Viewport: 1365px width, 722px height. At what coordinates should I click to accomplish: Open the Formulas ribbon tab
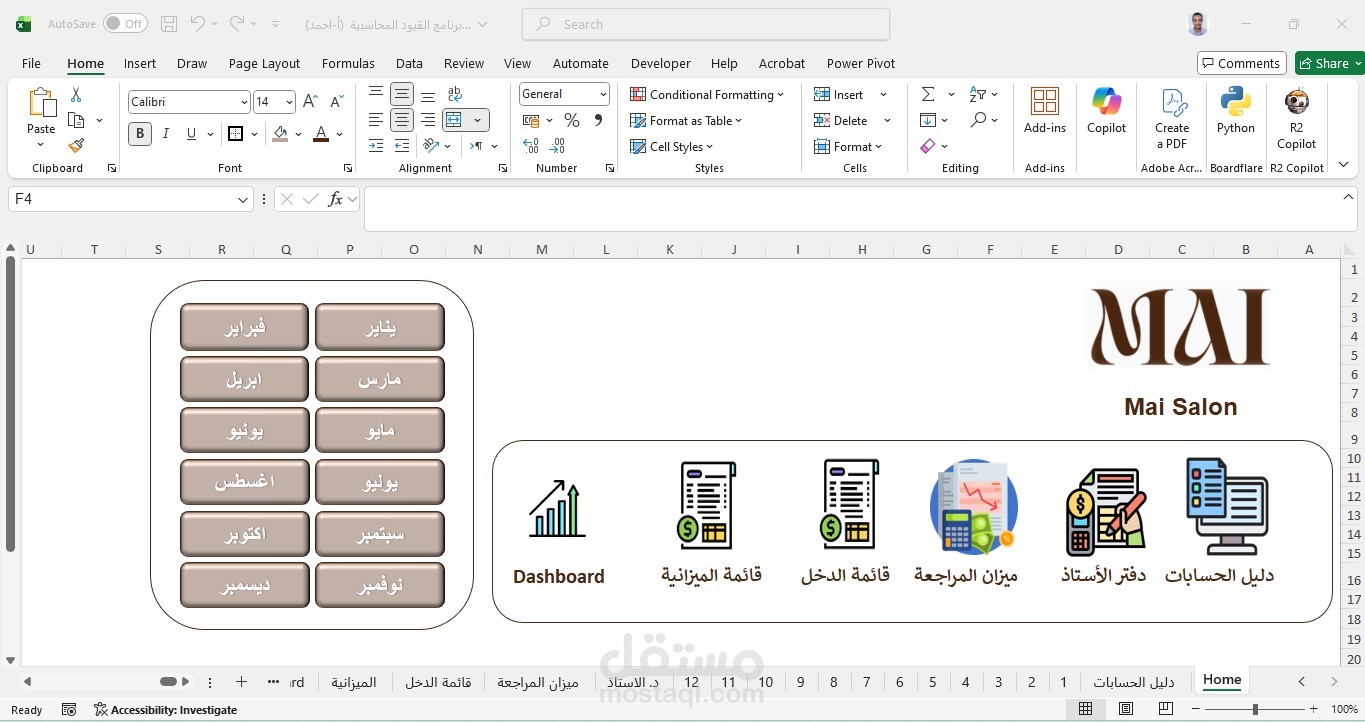coord(348,63)
